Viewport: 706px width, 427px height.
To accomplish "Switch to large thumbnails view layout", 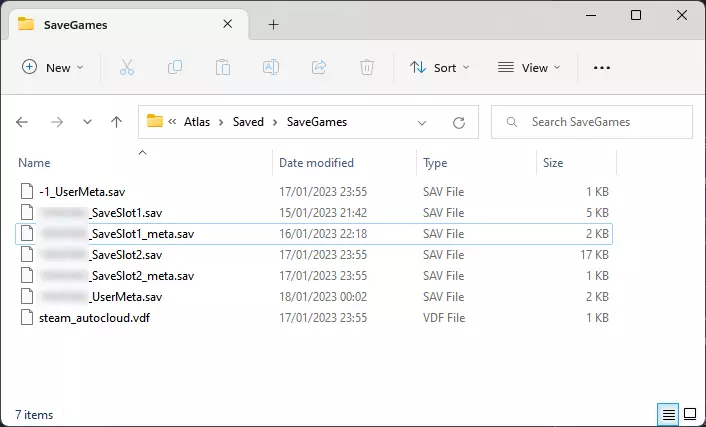I will 689,414.
